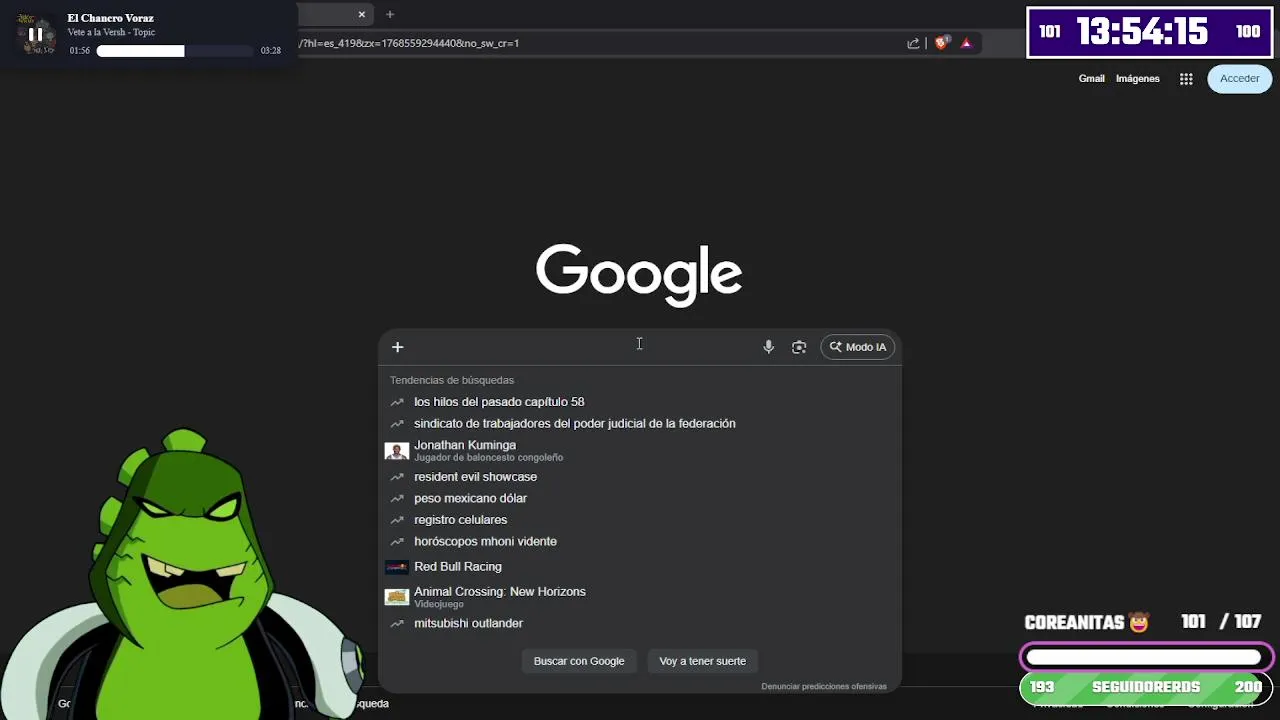Screen dimensions: 1280x720
Task: Select 'sindicato de trabajadores del poder judicial' suggestion
Action: (x=640, y=424)
